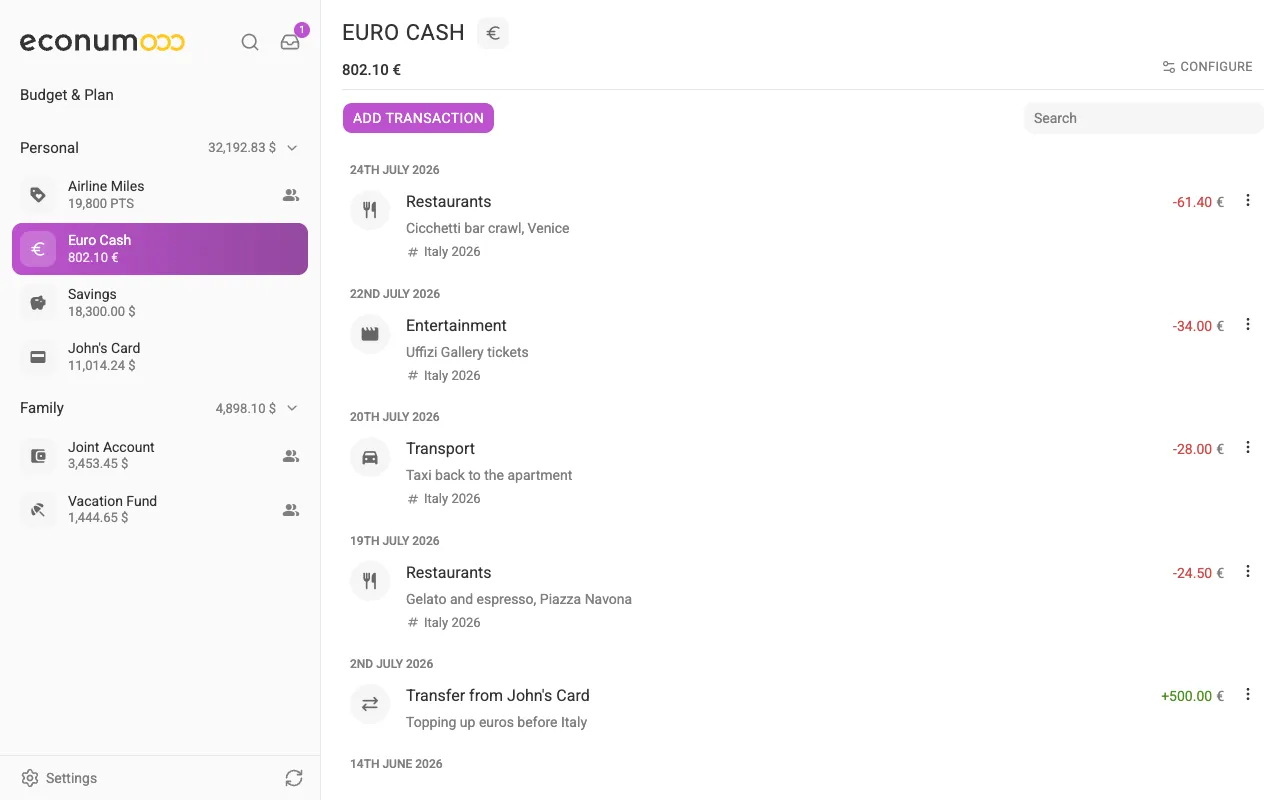Click the clapperboard icon of the Entertainment transaction

[x=370, y=334]
